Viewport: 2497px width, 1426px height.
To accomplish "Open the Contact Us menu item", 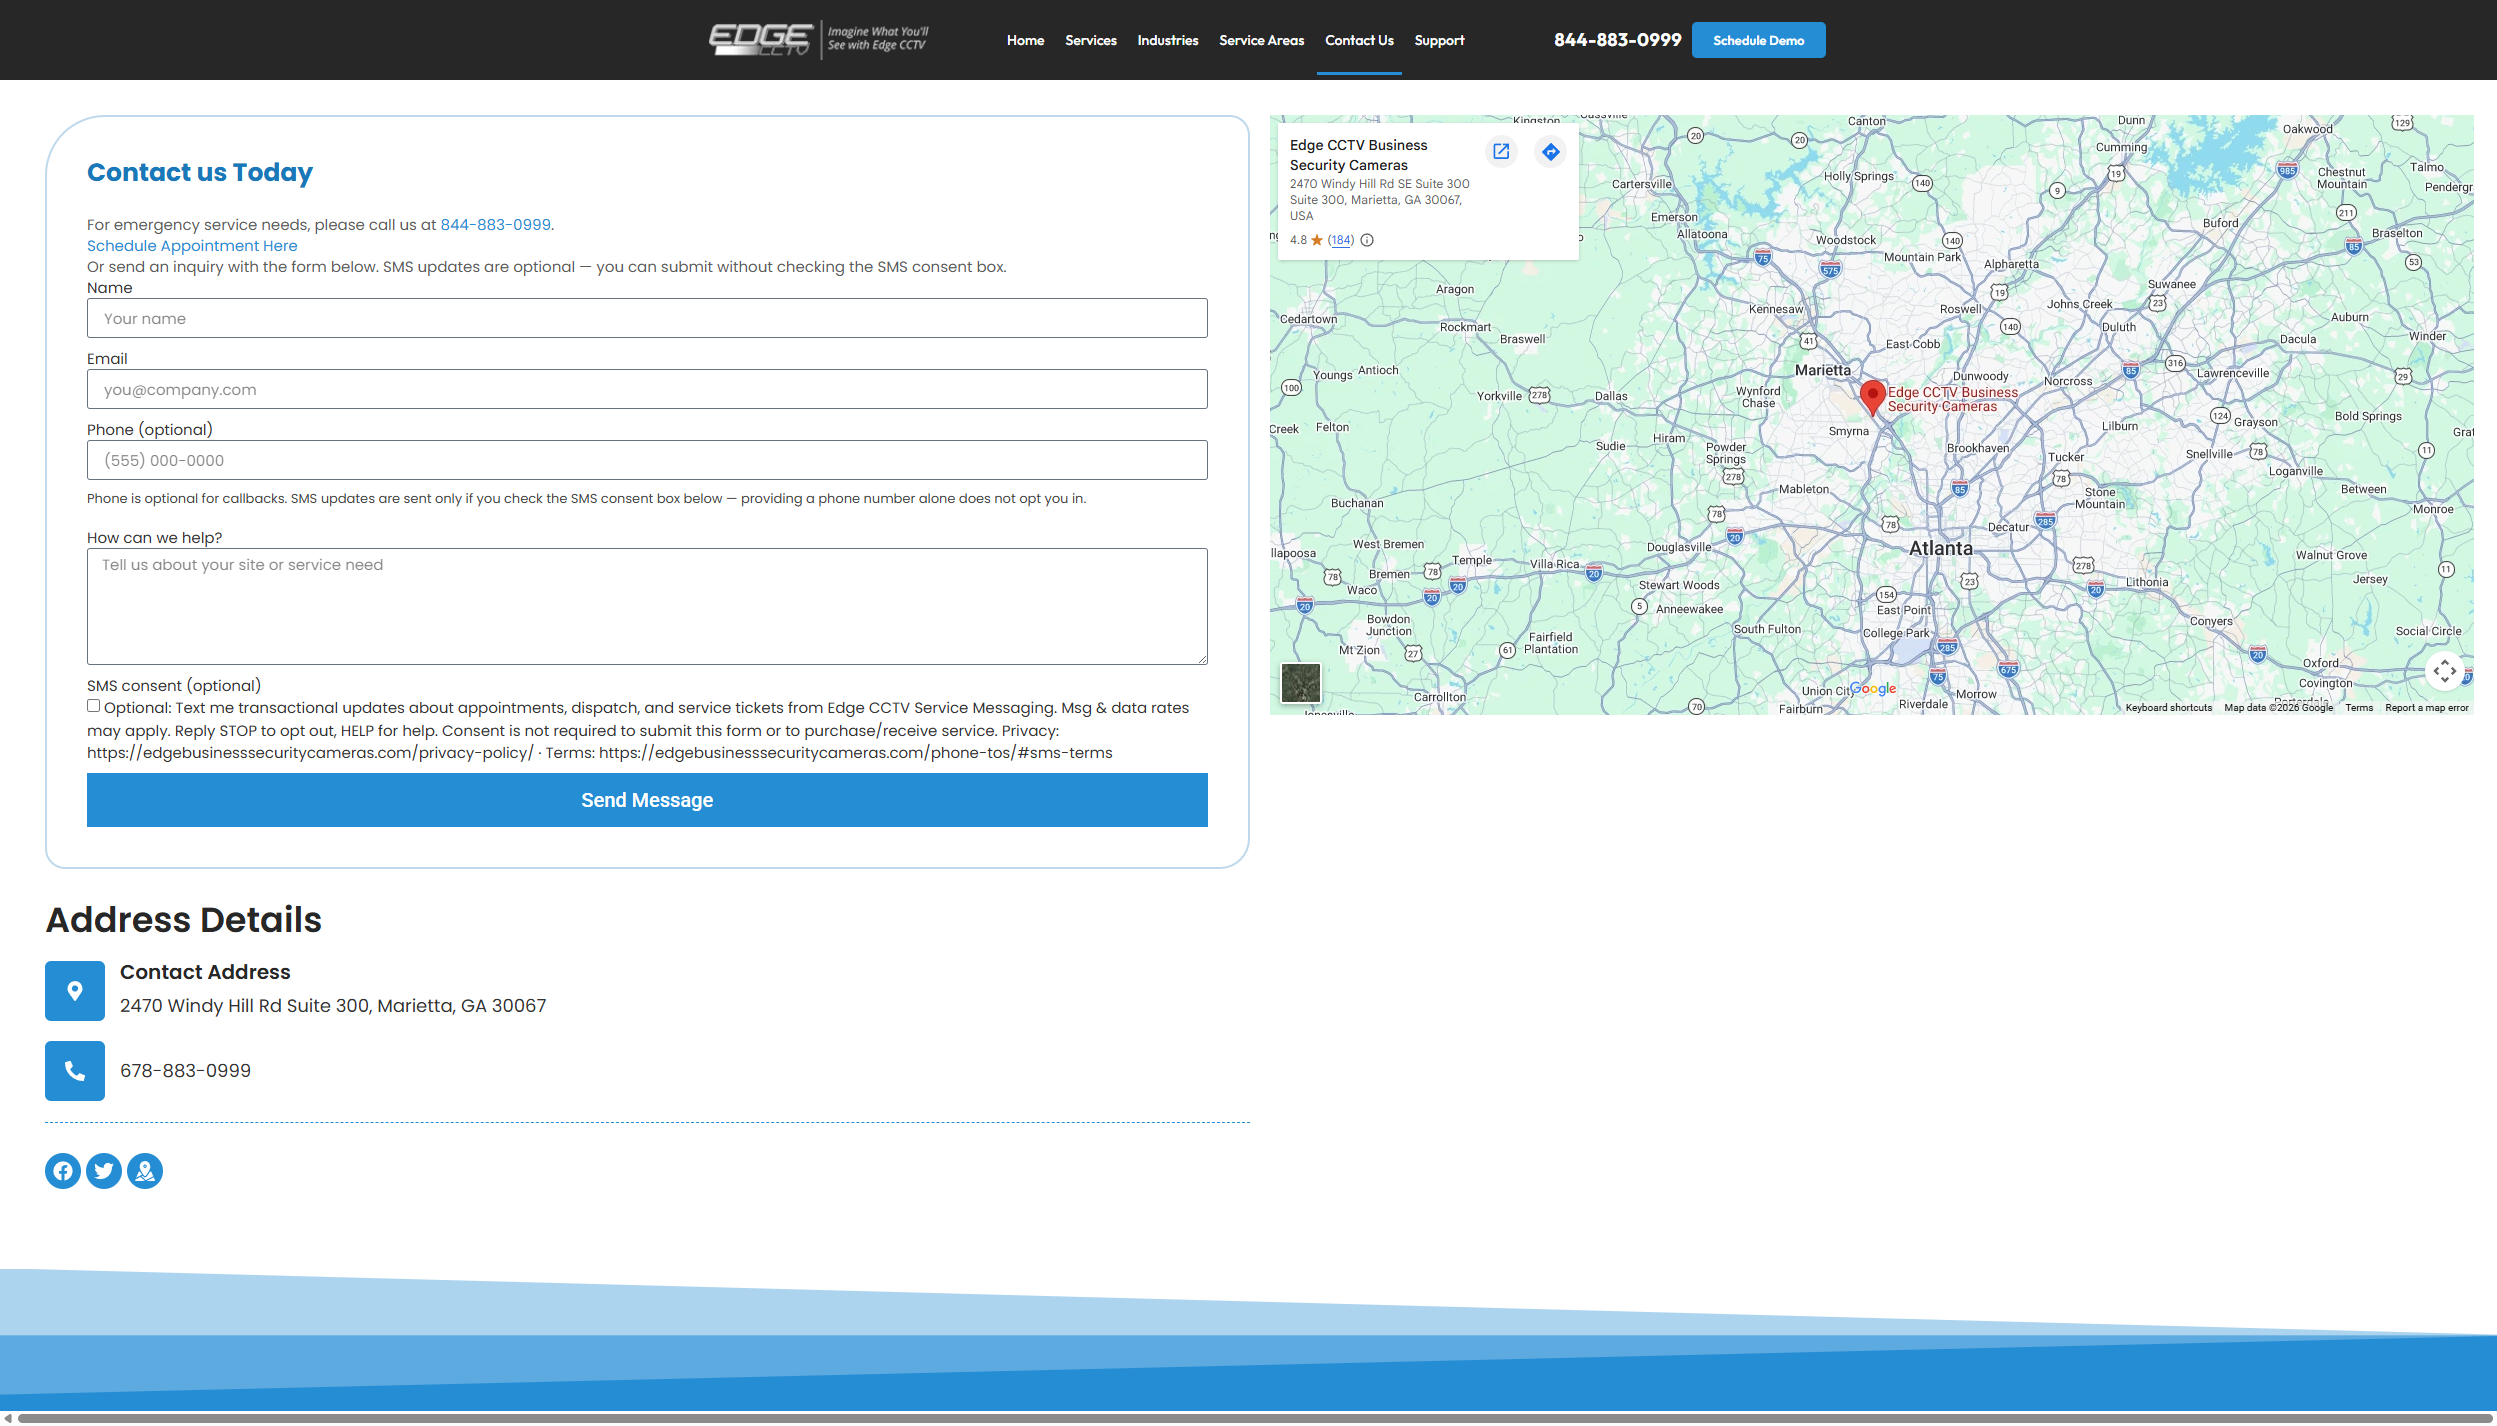I will click(x=1359, y=40).
